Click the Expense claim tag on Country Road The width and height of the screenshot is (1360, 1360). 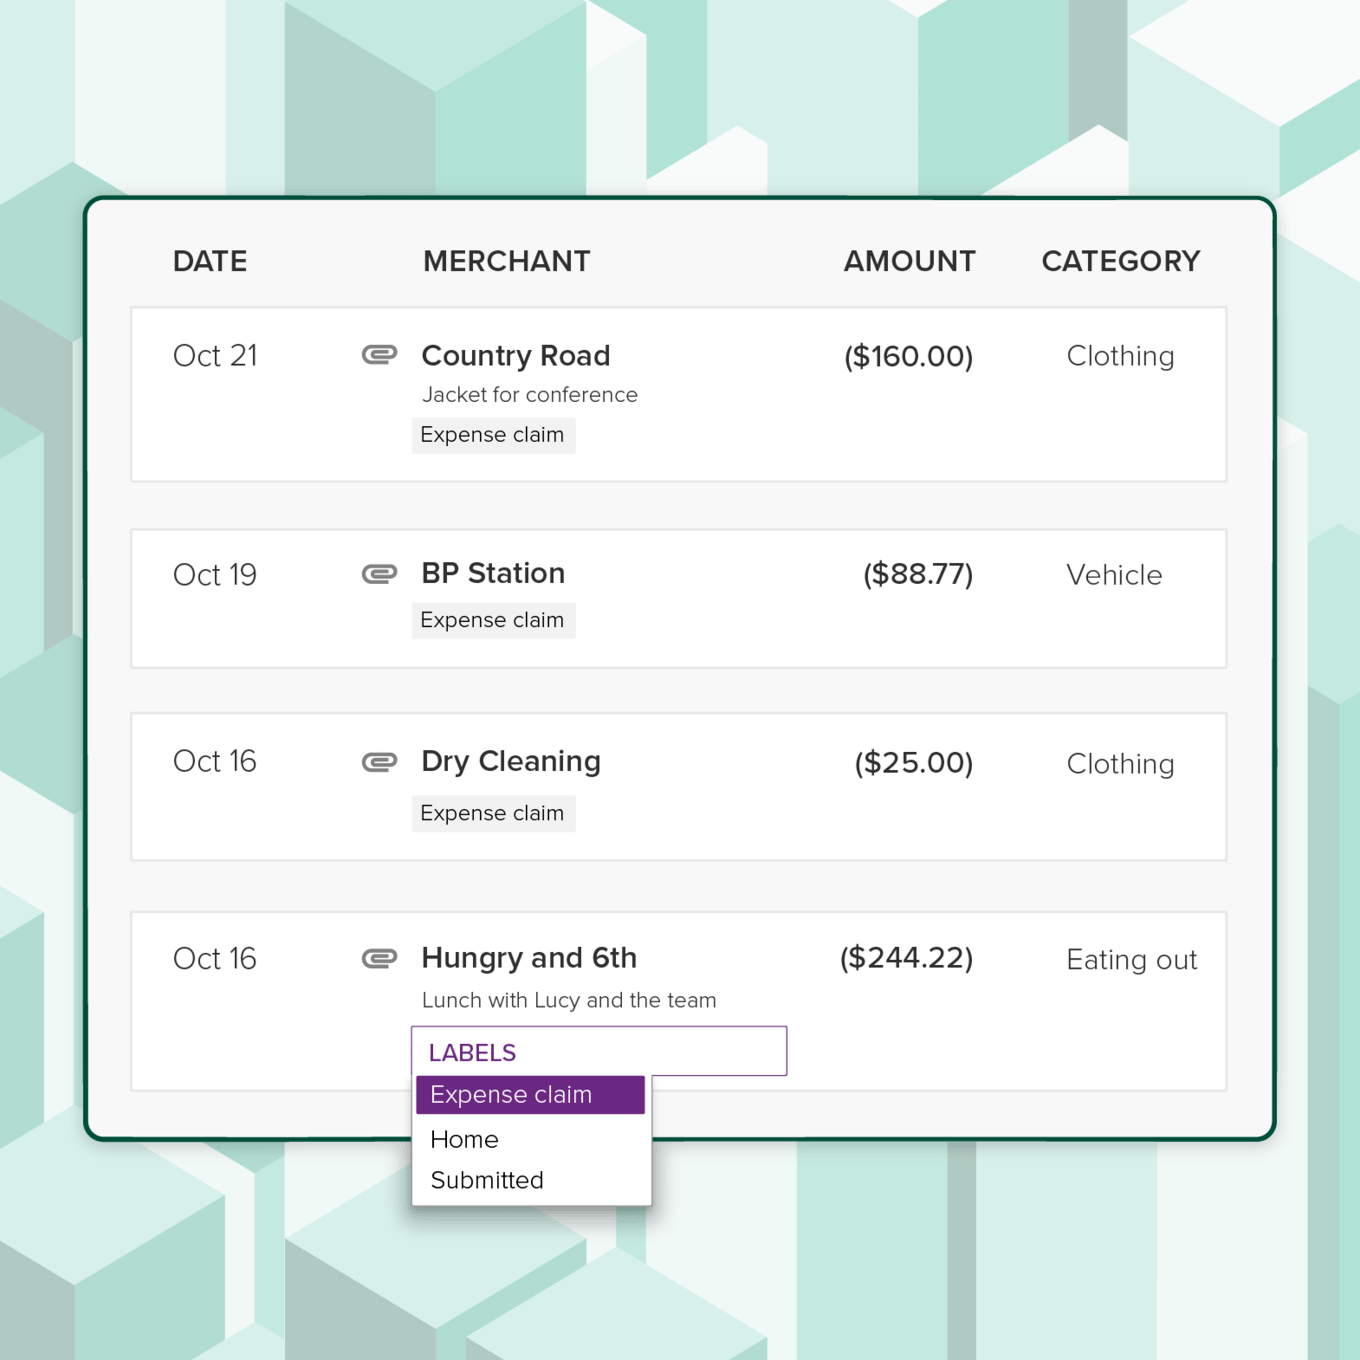pyautogui.click(x=493, y=434)
